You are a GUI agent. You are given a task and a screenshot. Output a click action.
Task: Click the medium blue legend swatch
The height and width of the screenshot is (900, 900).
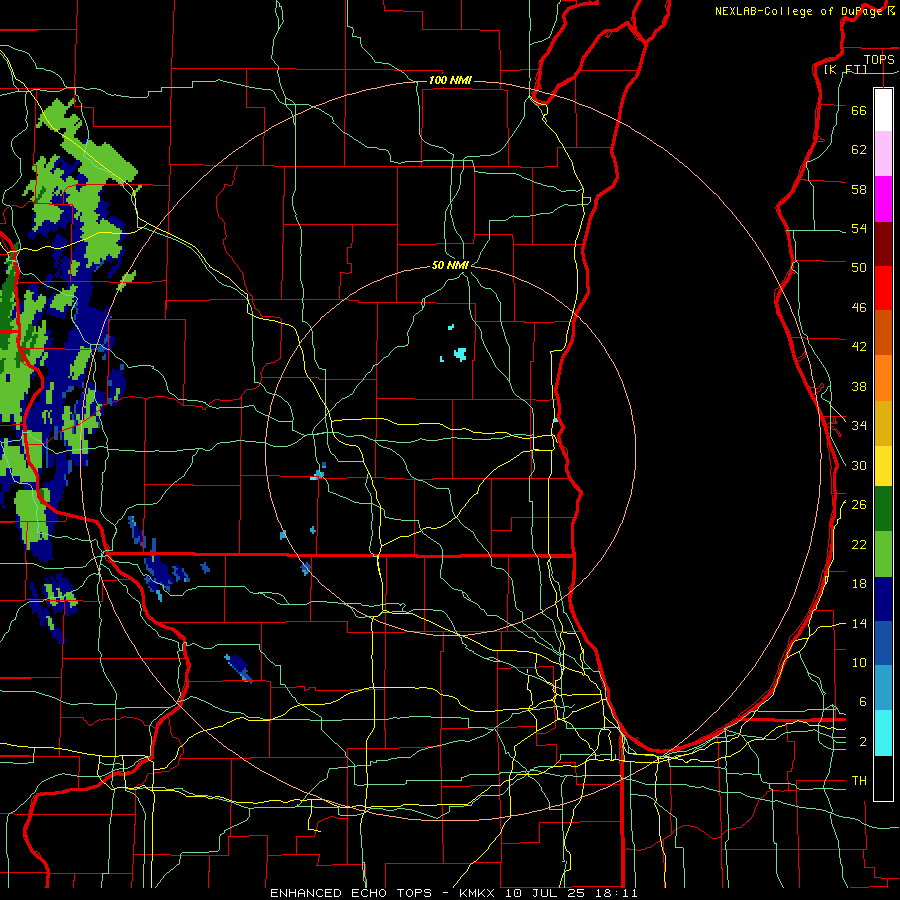coord(883,643)
